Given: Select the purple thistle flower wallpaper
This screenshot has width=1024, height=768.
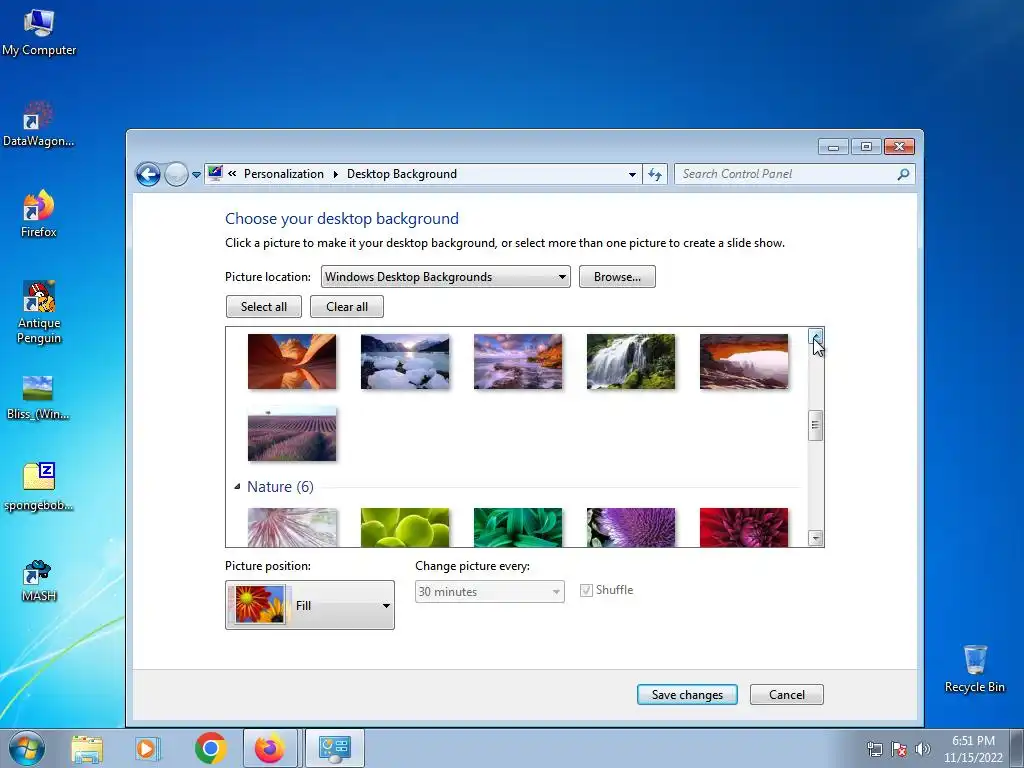Looking at the screenshot, I should pyautogui.click(x=631, y=527).
